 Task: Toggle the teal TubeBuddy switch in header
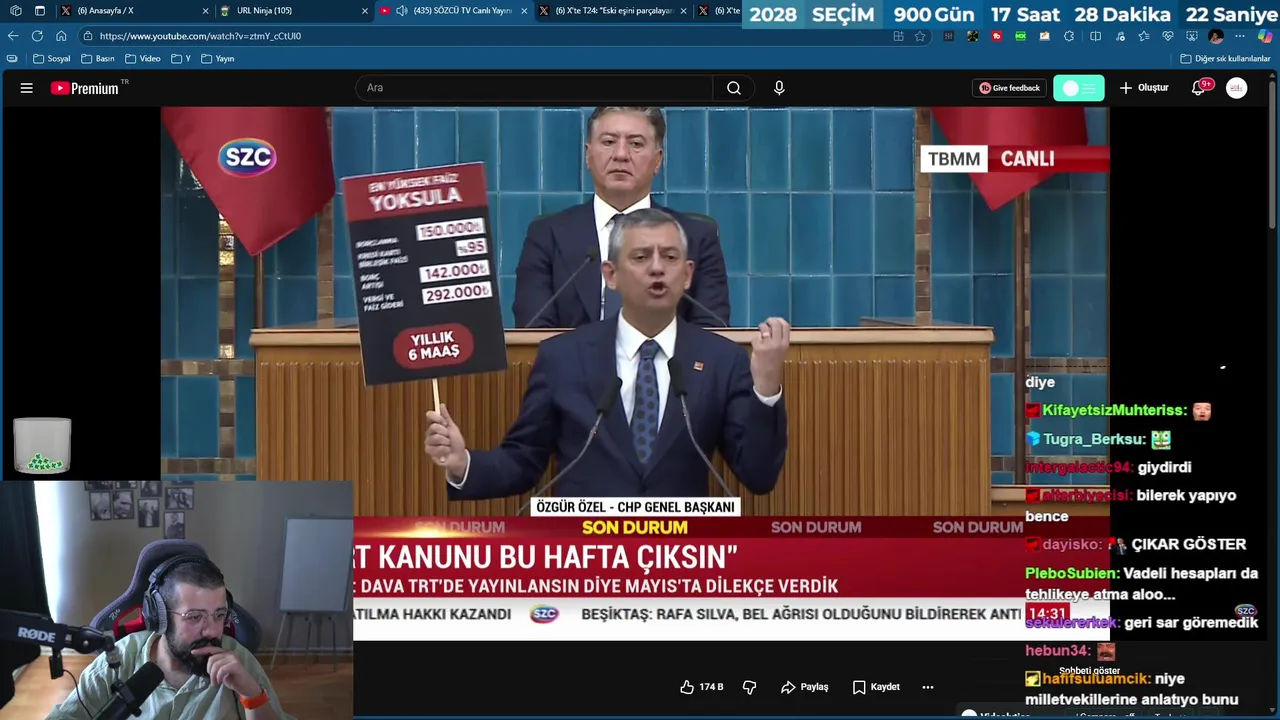click(x=1079, y=88)
